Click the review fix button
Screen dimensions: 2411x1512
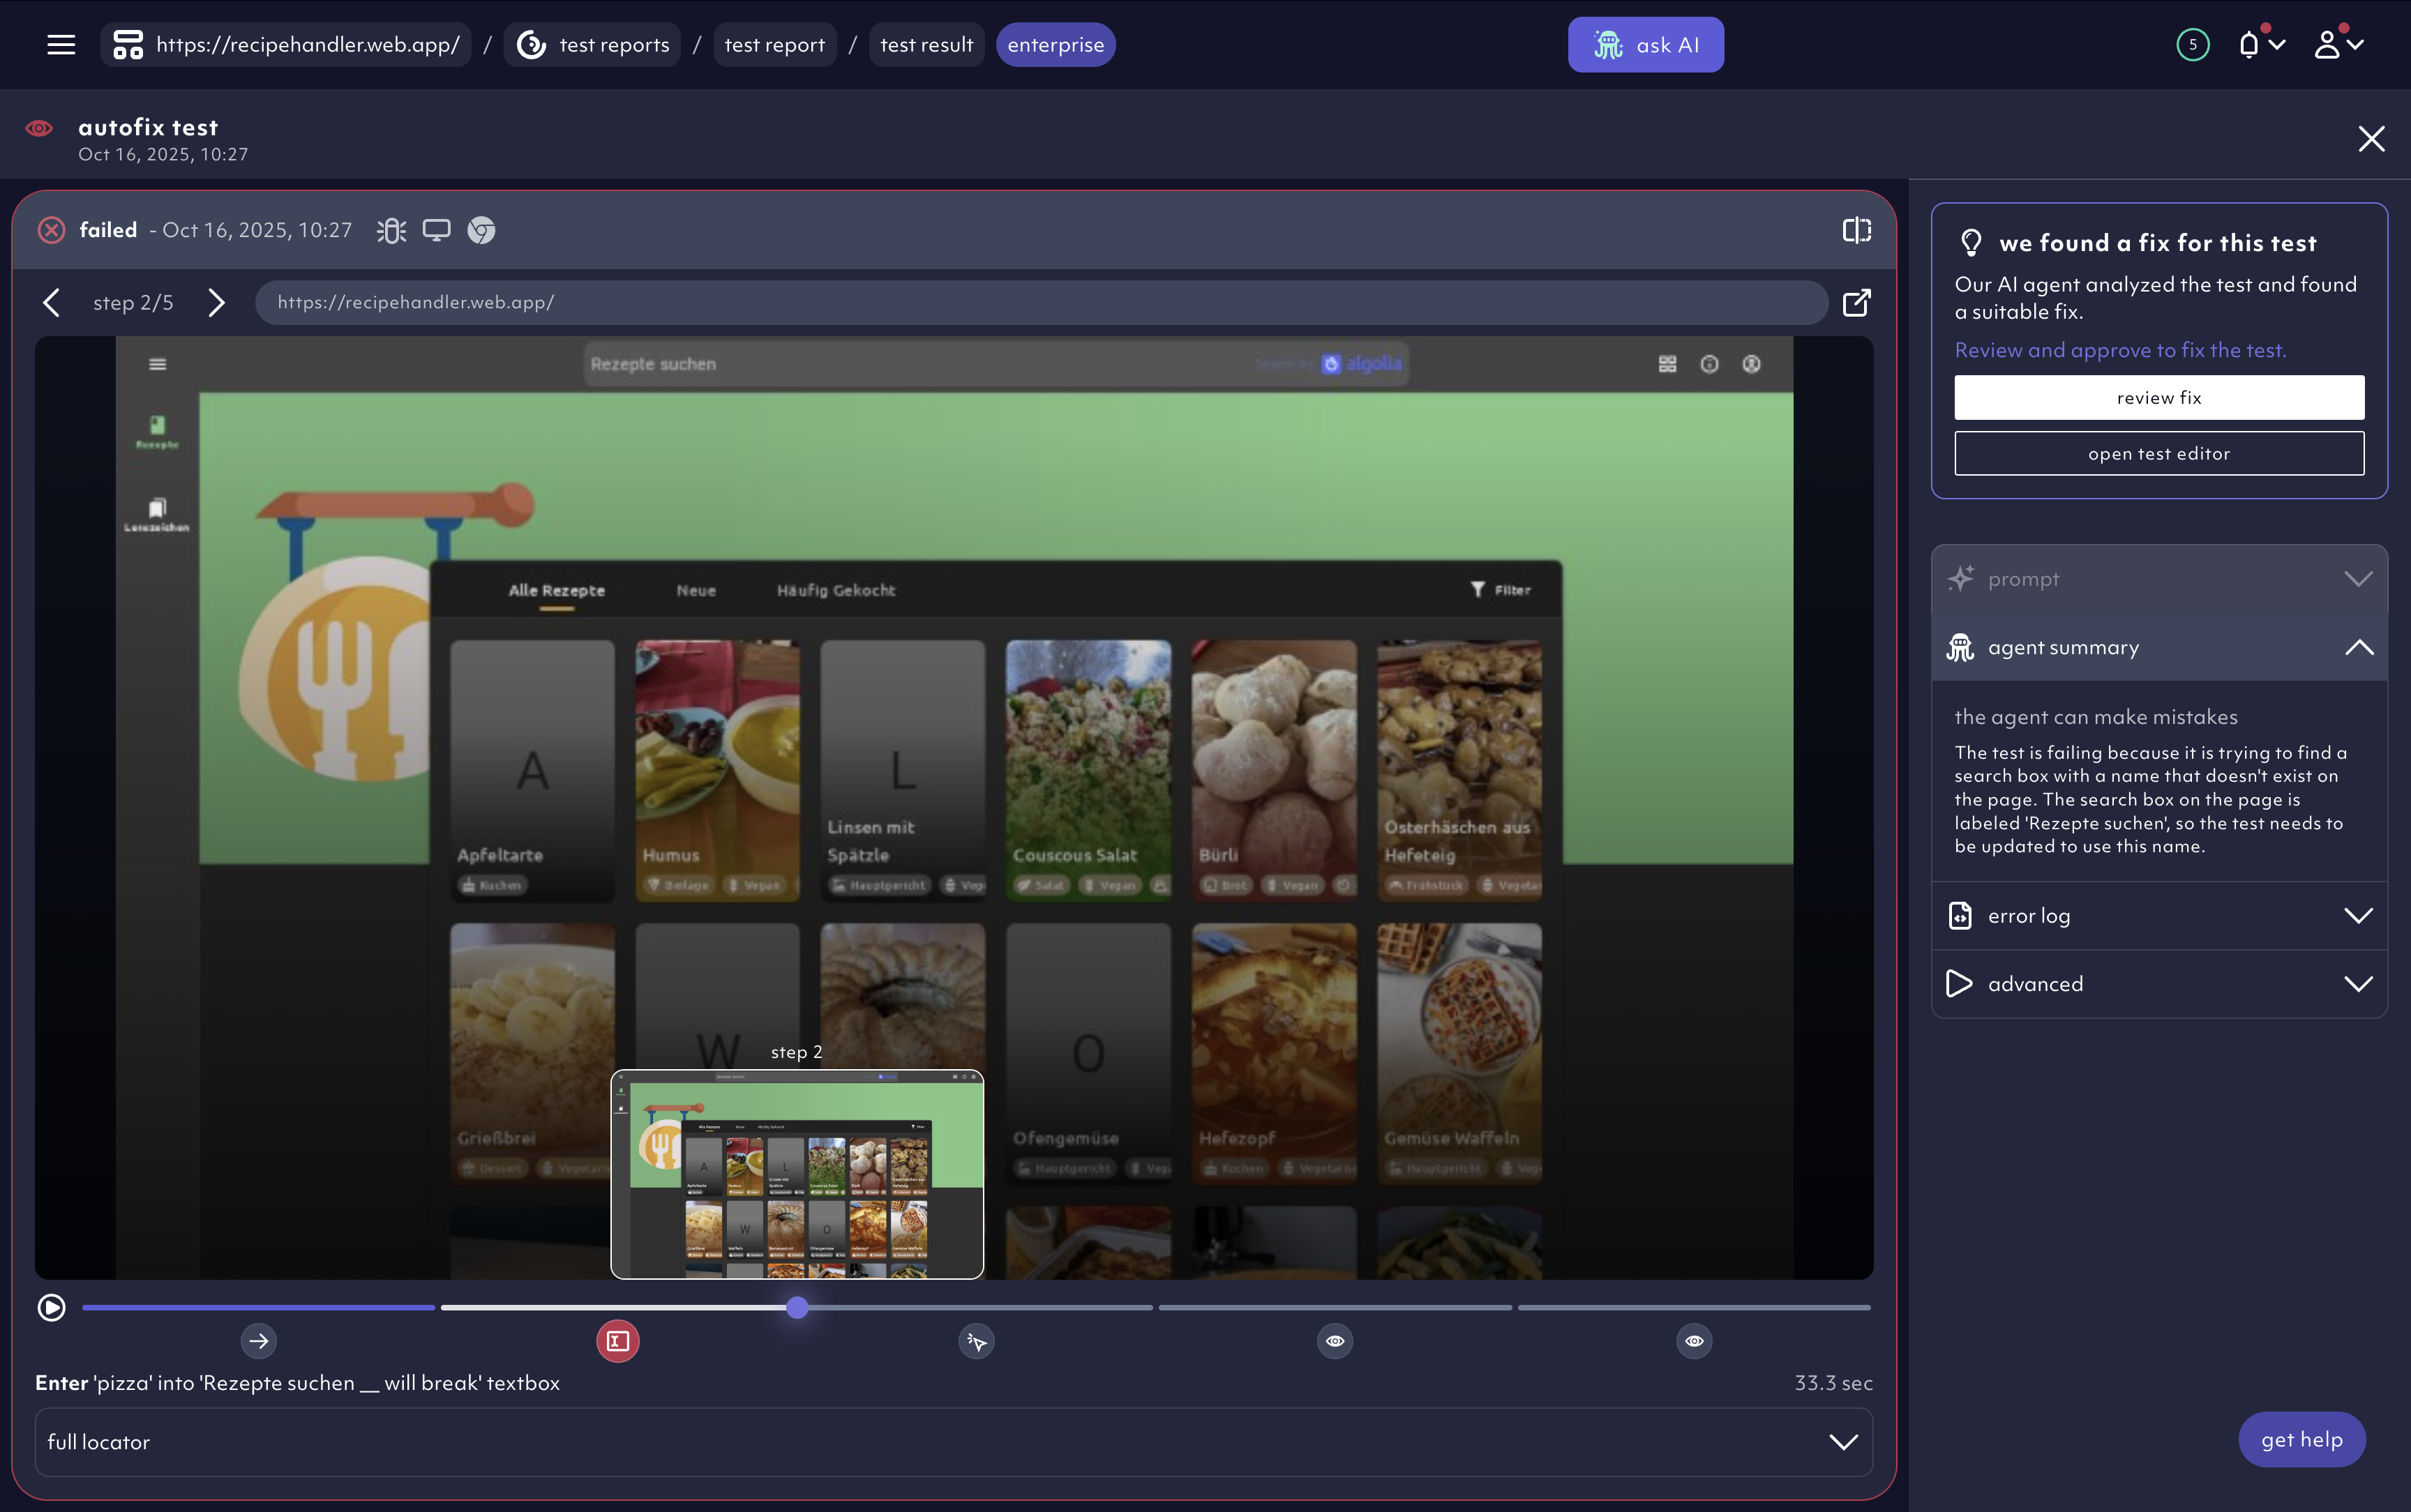2159,398
